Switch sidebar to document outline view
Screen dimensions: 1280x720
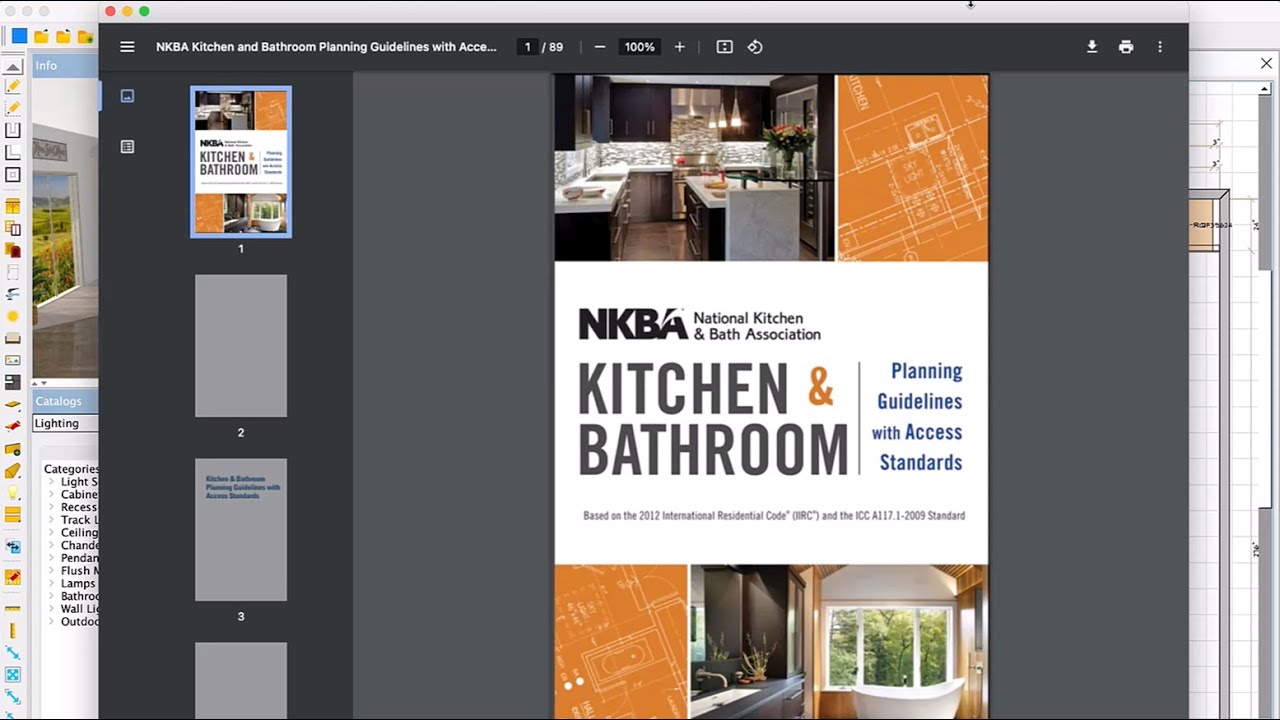127,147
